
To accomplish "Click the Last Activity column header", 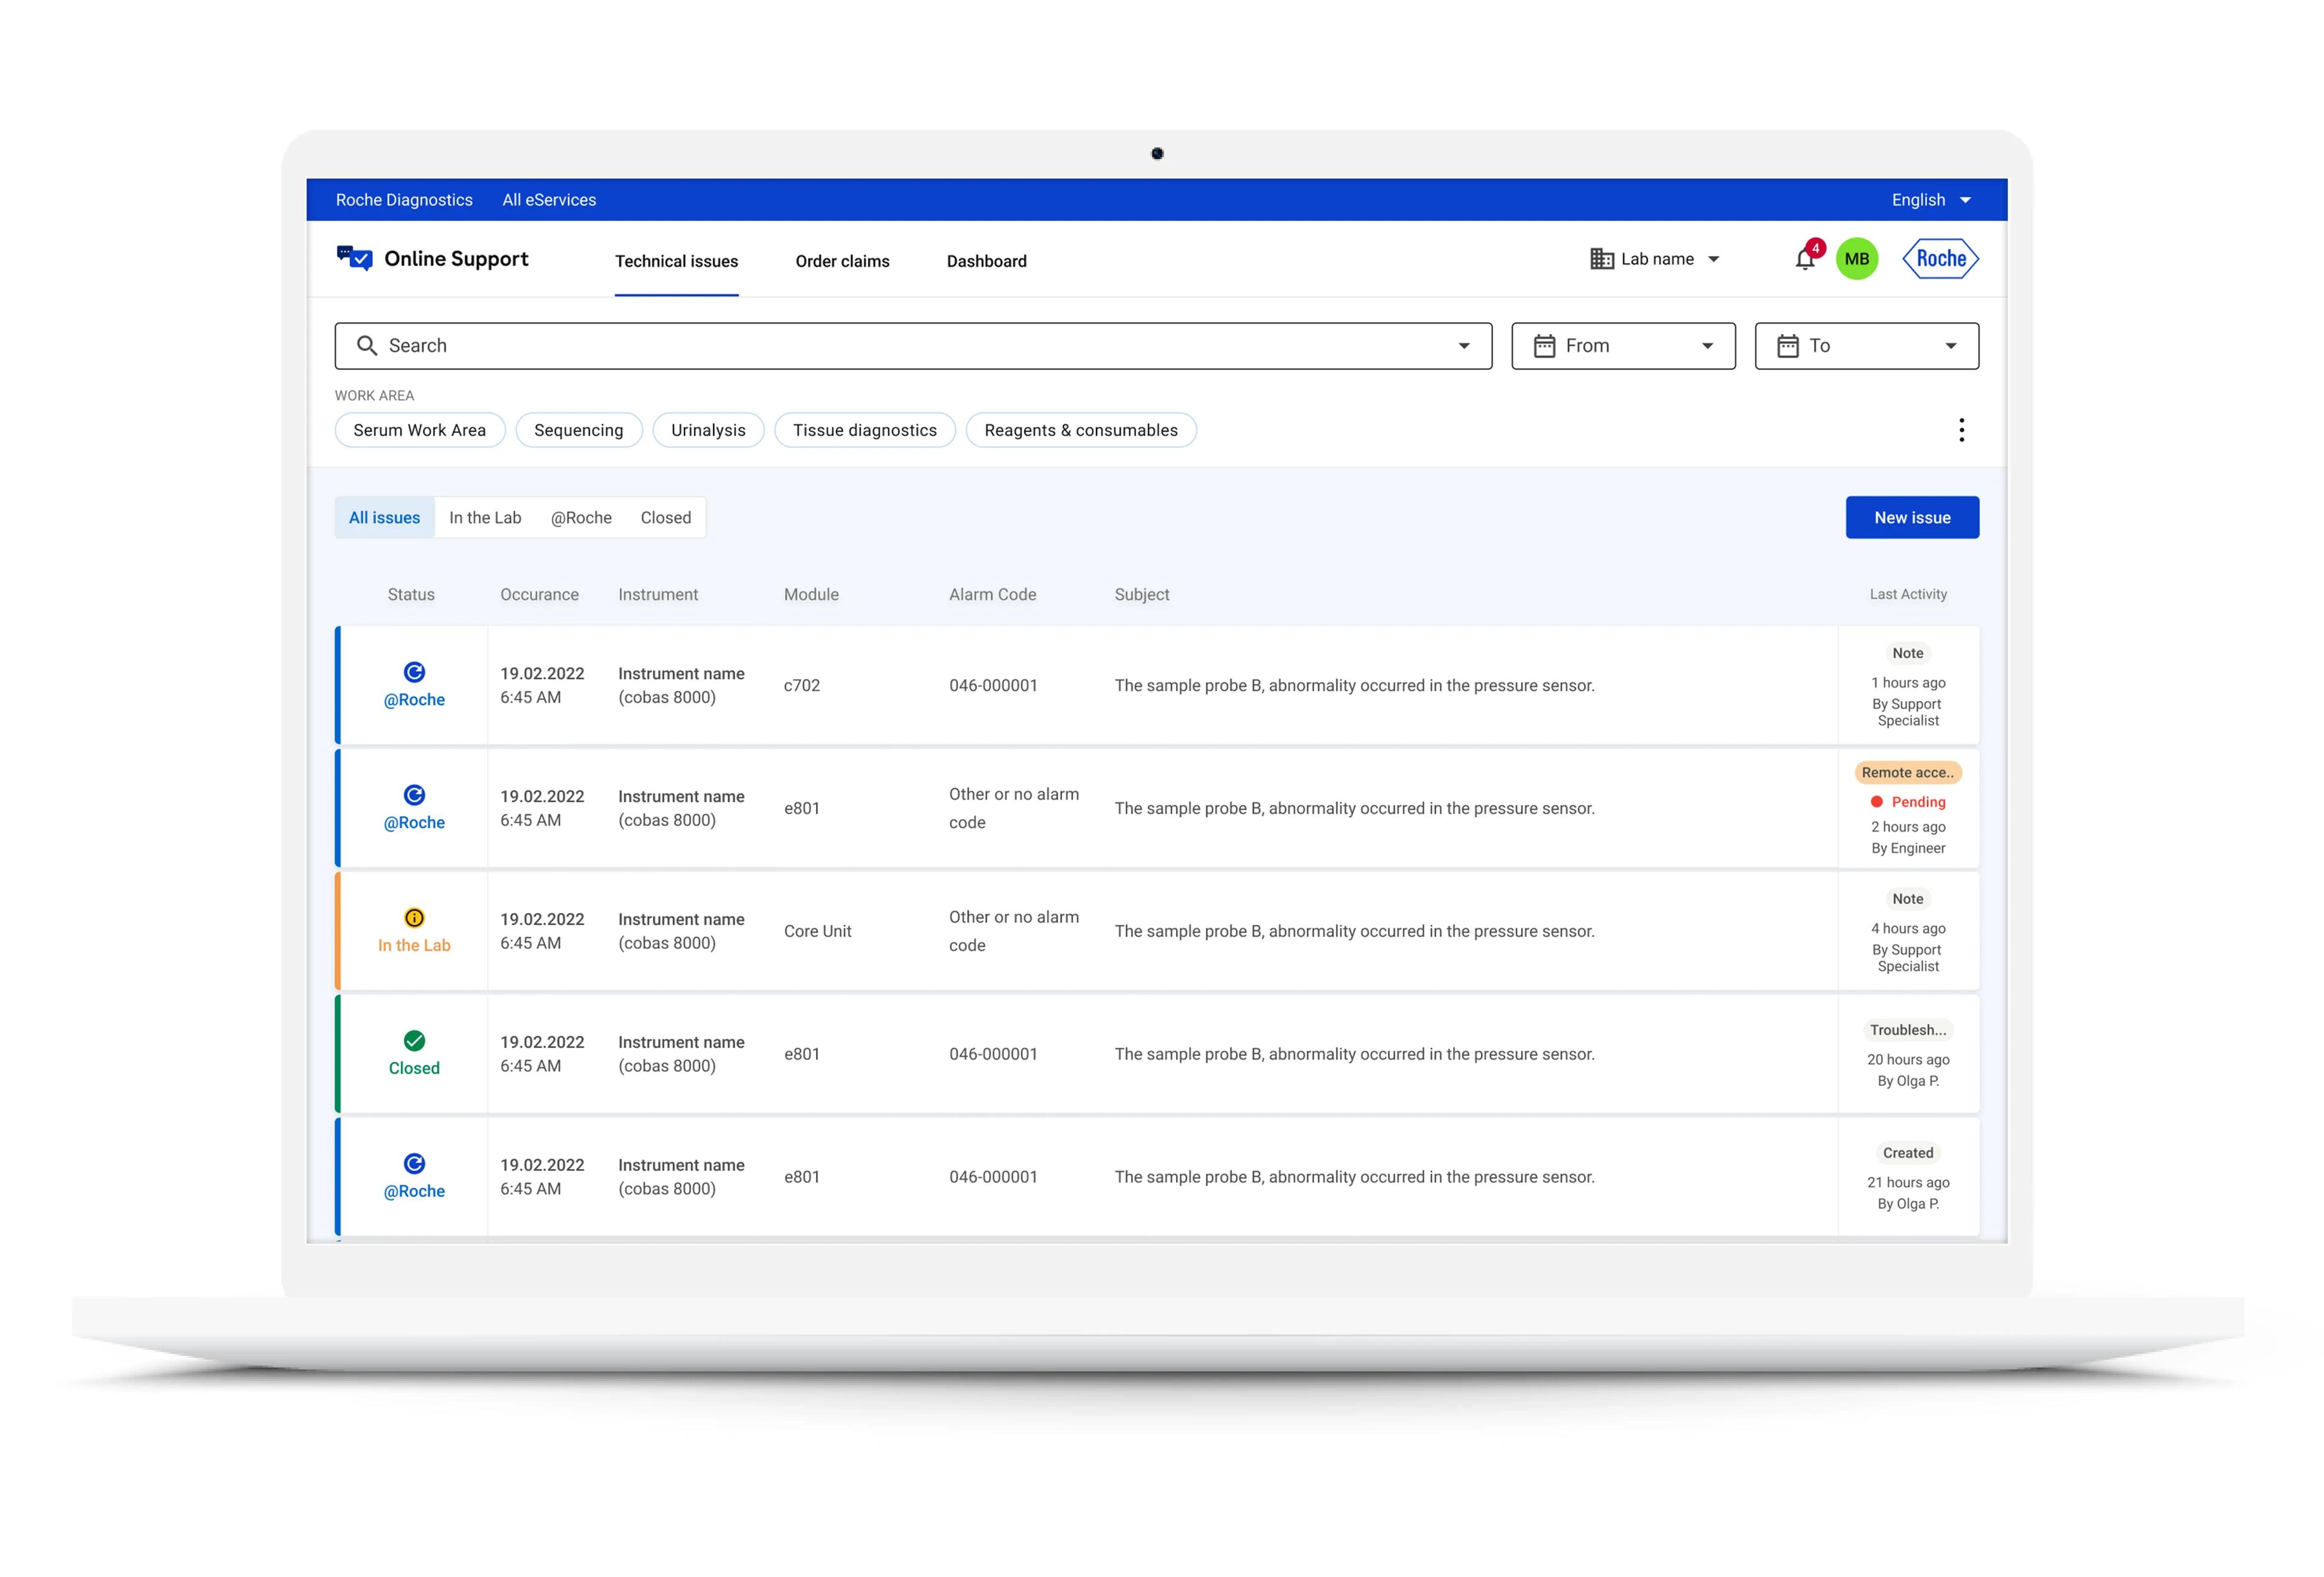I will (1908, 595).
